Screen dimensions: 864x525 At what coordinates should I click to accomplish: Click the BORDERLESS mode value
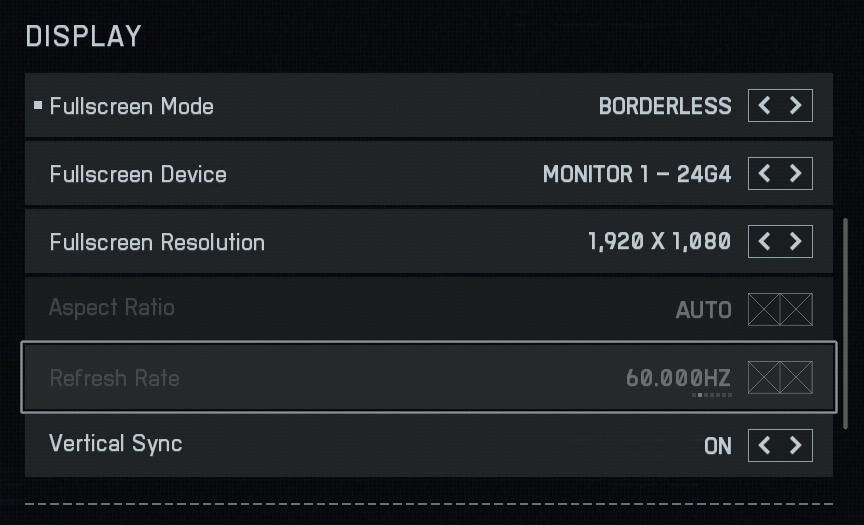[665, 106]
